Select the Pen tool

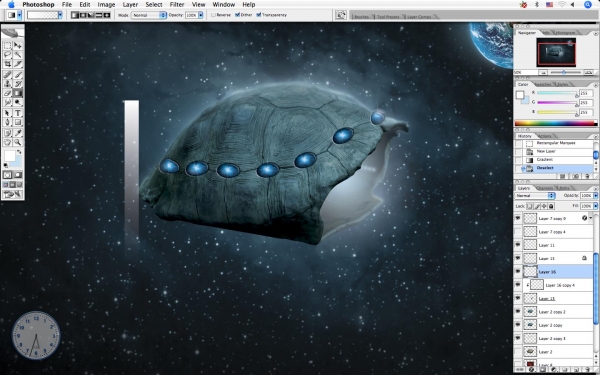pos(7,122)
